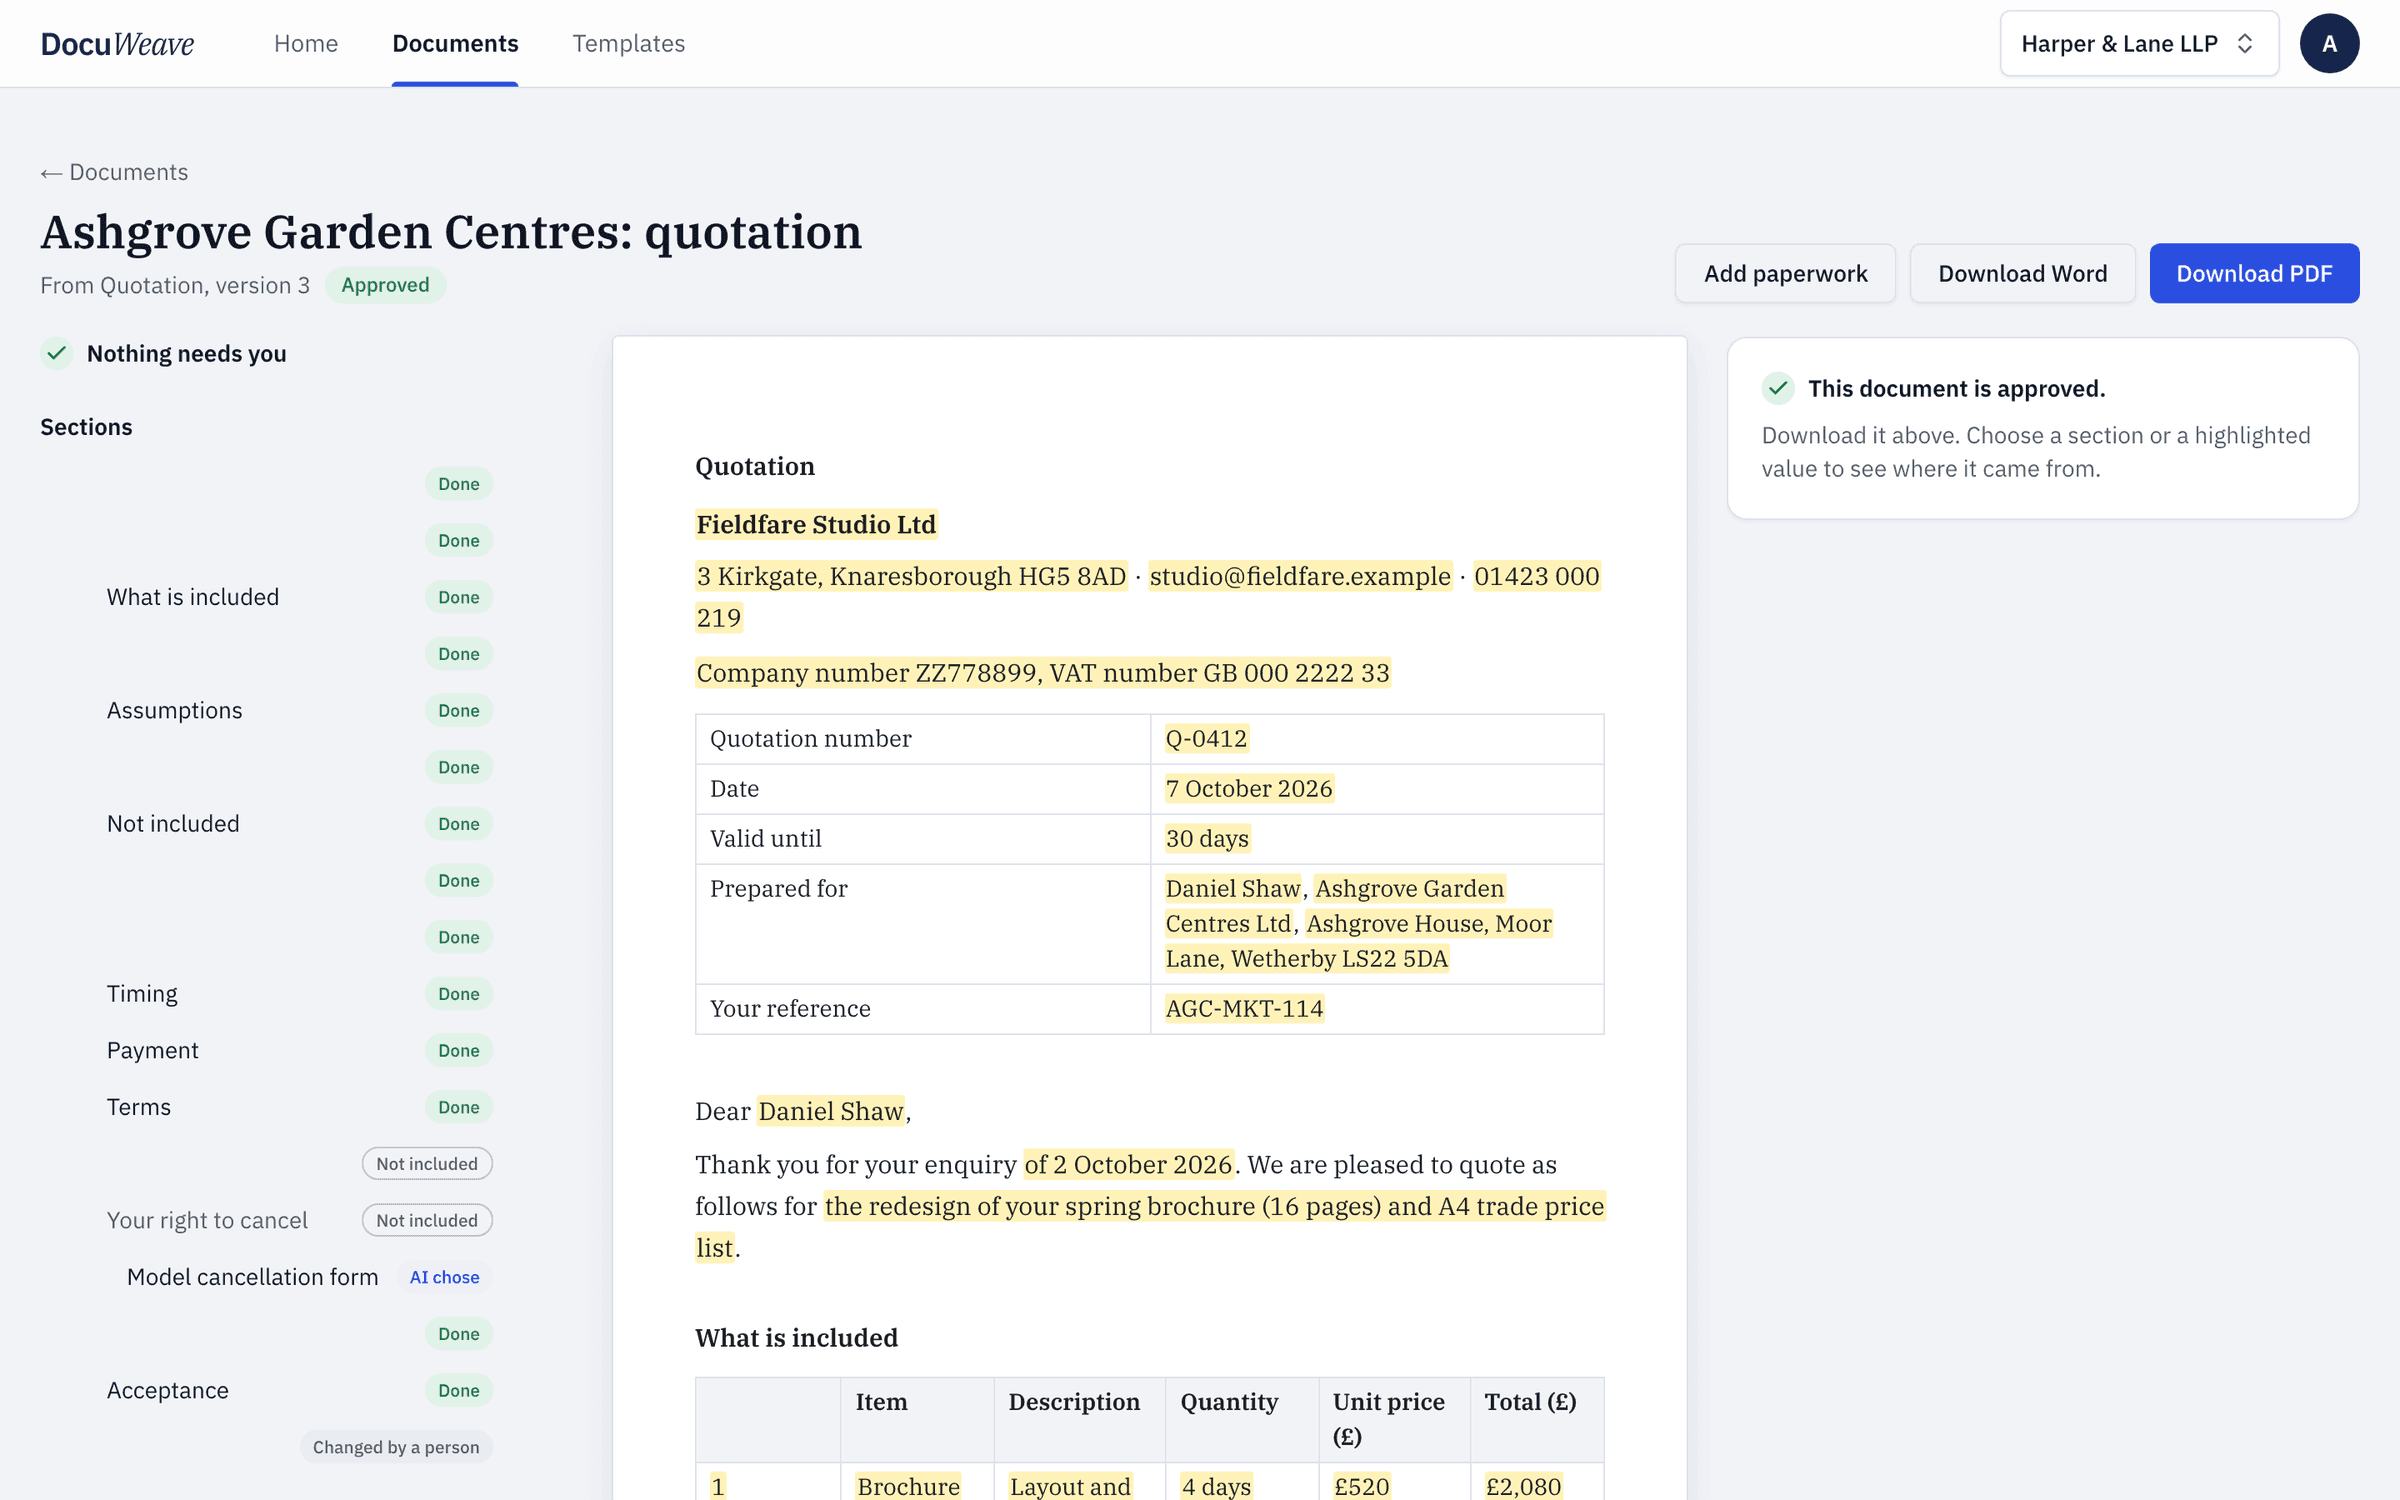Switch to the Templates tab
Screen dimensions: 2400x1500
tap(628, 43)
